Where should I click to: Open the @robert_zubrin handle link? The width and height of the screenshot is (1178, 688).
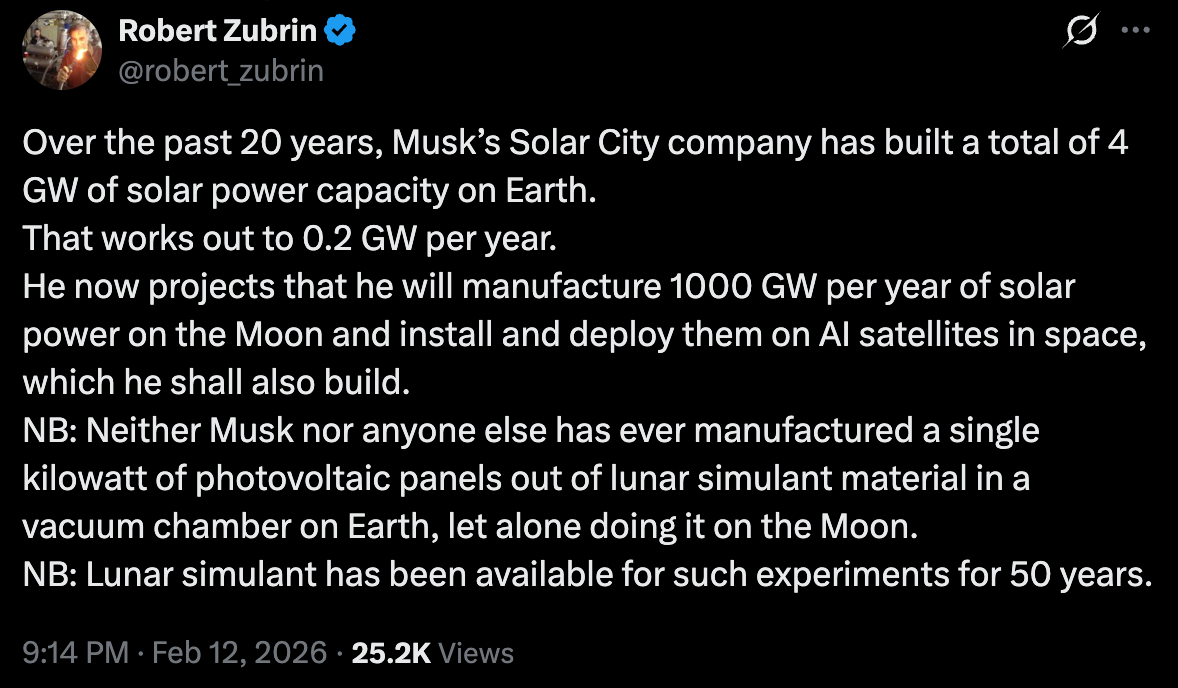[x=221, y=70]
